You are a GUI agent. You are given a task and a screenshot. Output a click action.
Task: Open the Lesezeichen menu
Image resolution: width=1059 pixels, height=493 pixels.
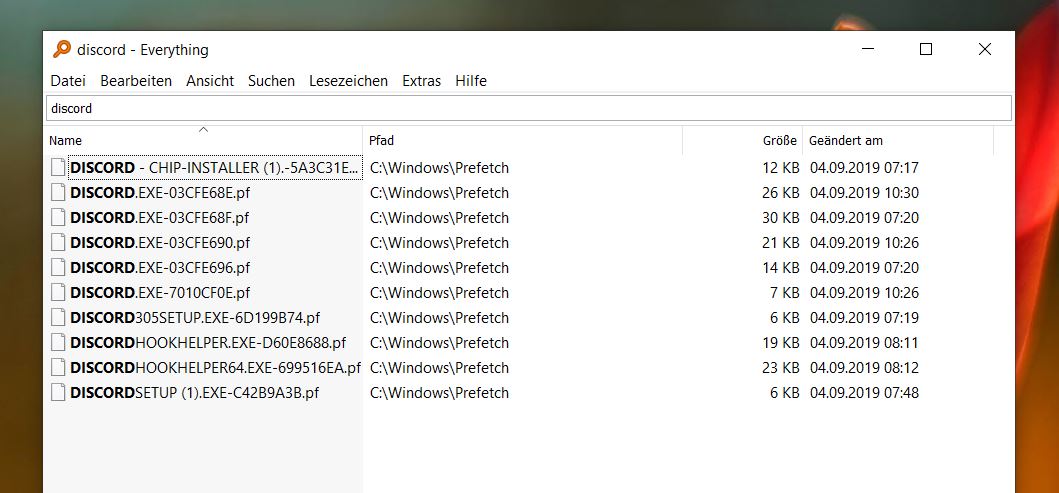click(x=348, y=81)
